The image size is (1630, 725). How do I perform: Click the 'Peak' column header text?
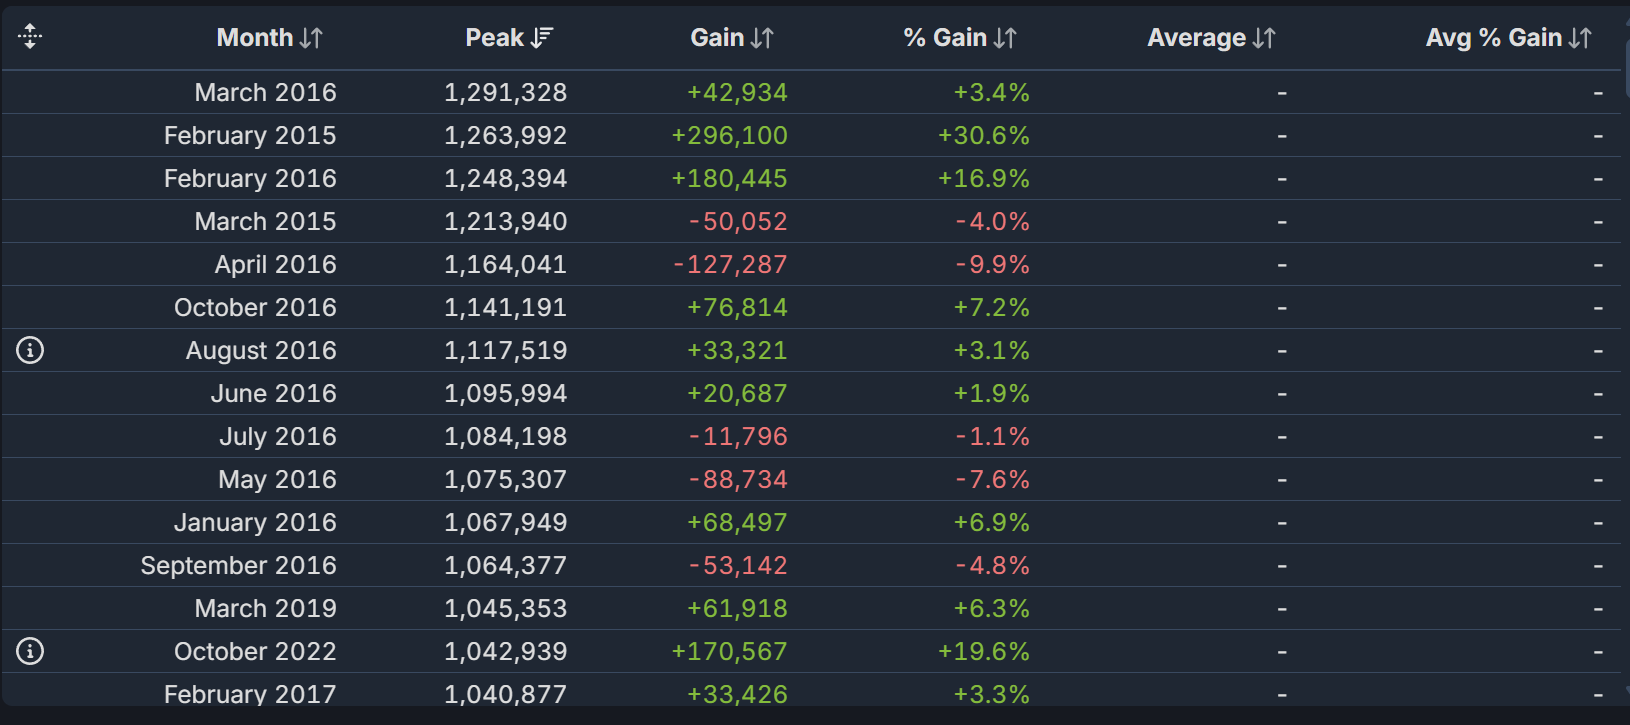tap(494, 38)
